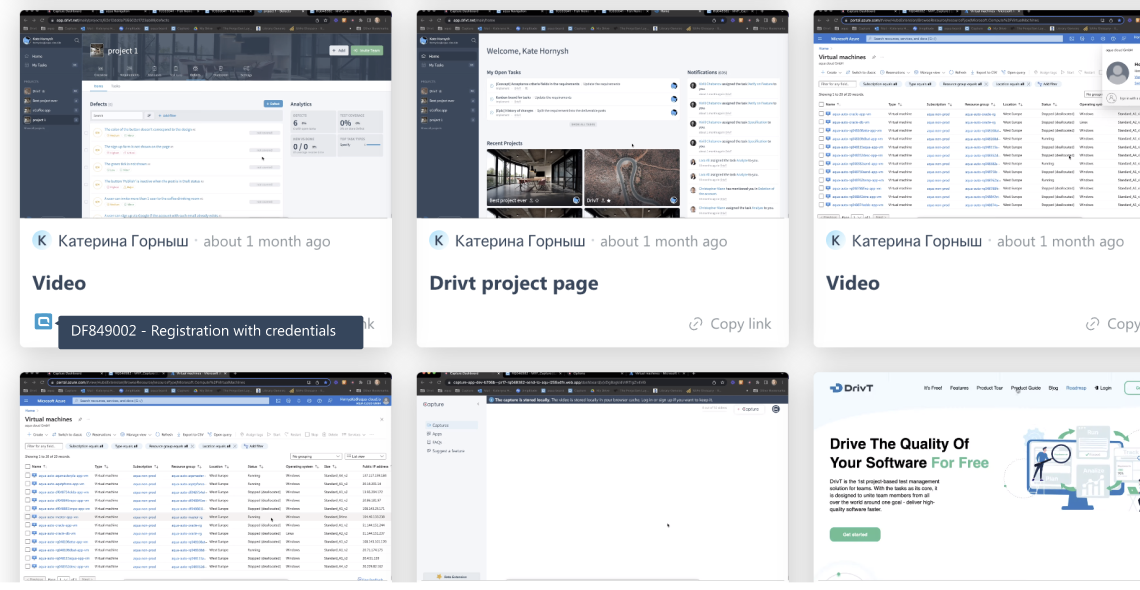Click the chain icon on the rightmost Video card
1140x590 pixels.
click(x=1093, y=324)
